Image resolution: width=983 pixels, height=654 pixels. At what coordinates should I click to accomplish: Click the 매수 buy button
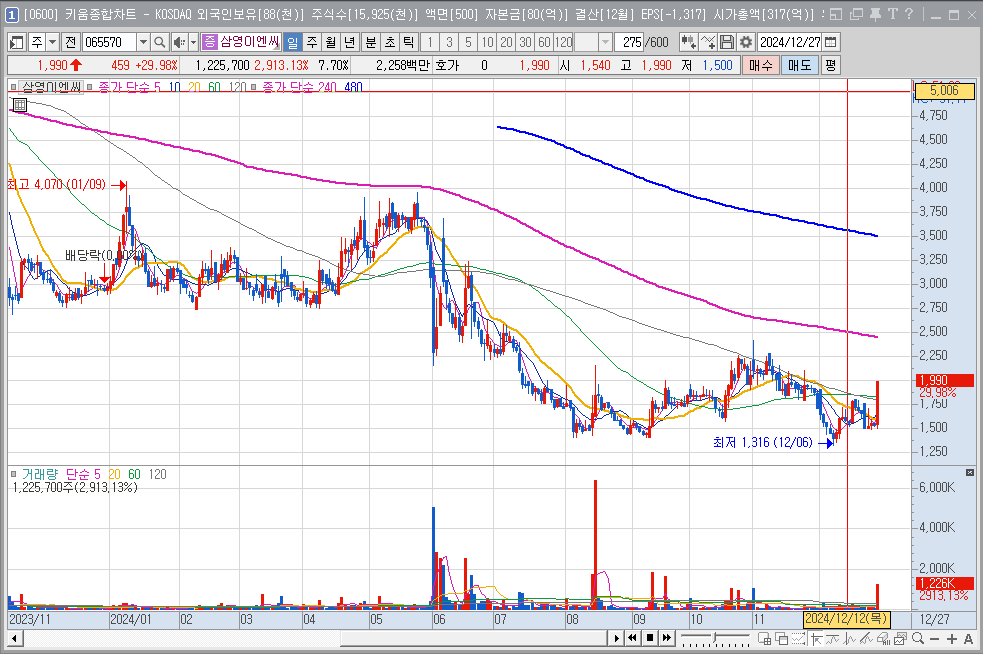coord(760,65)
